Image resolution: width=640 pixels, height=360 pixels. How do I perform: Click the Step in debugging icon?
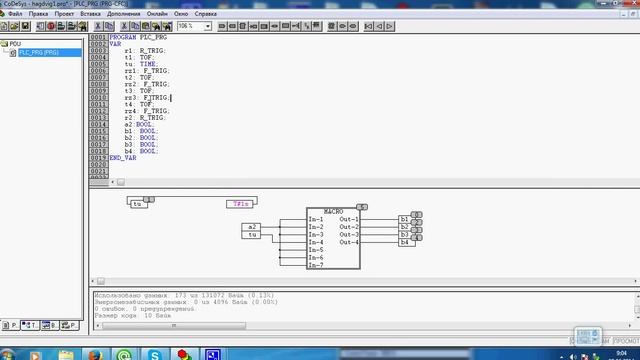pos(71,26)
